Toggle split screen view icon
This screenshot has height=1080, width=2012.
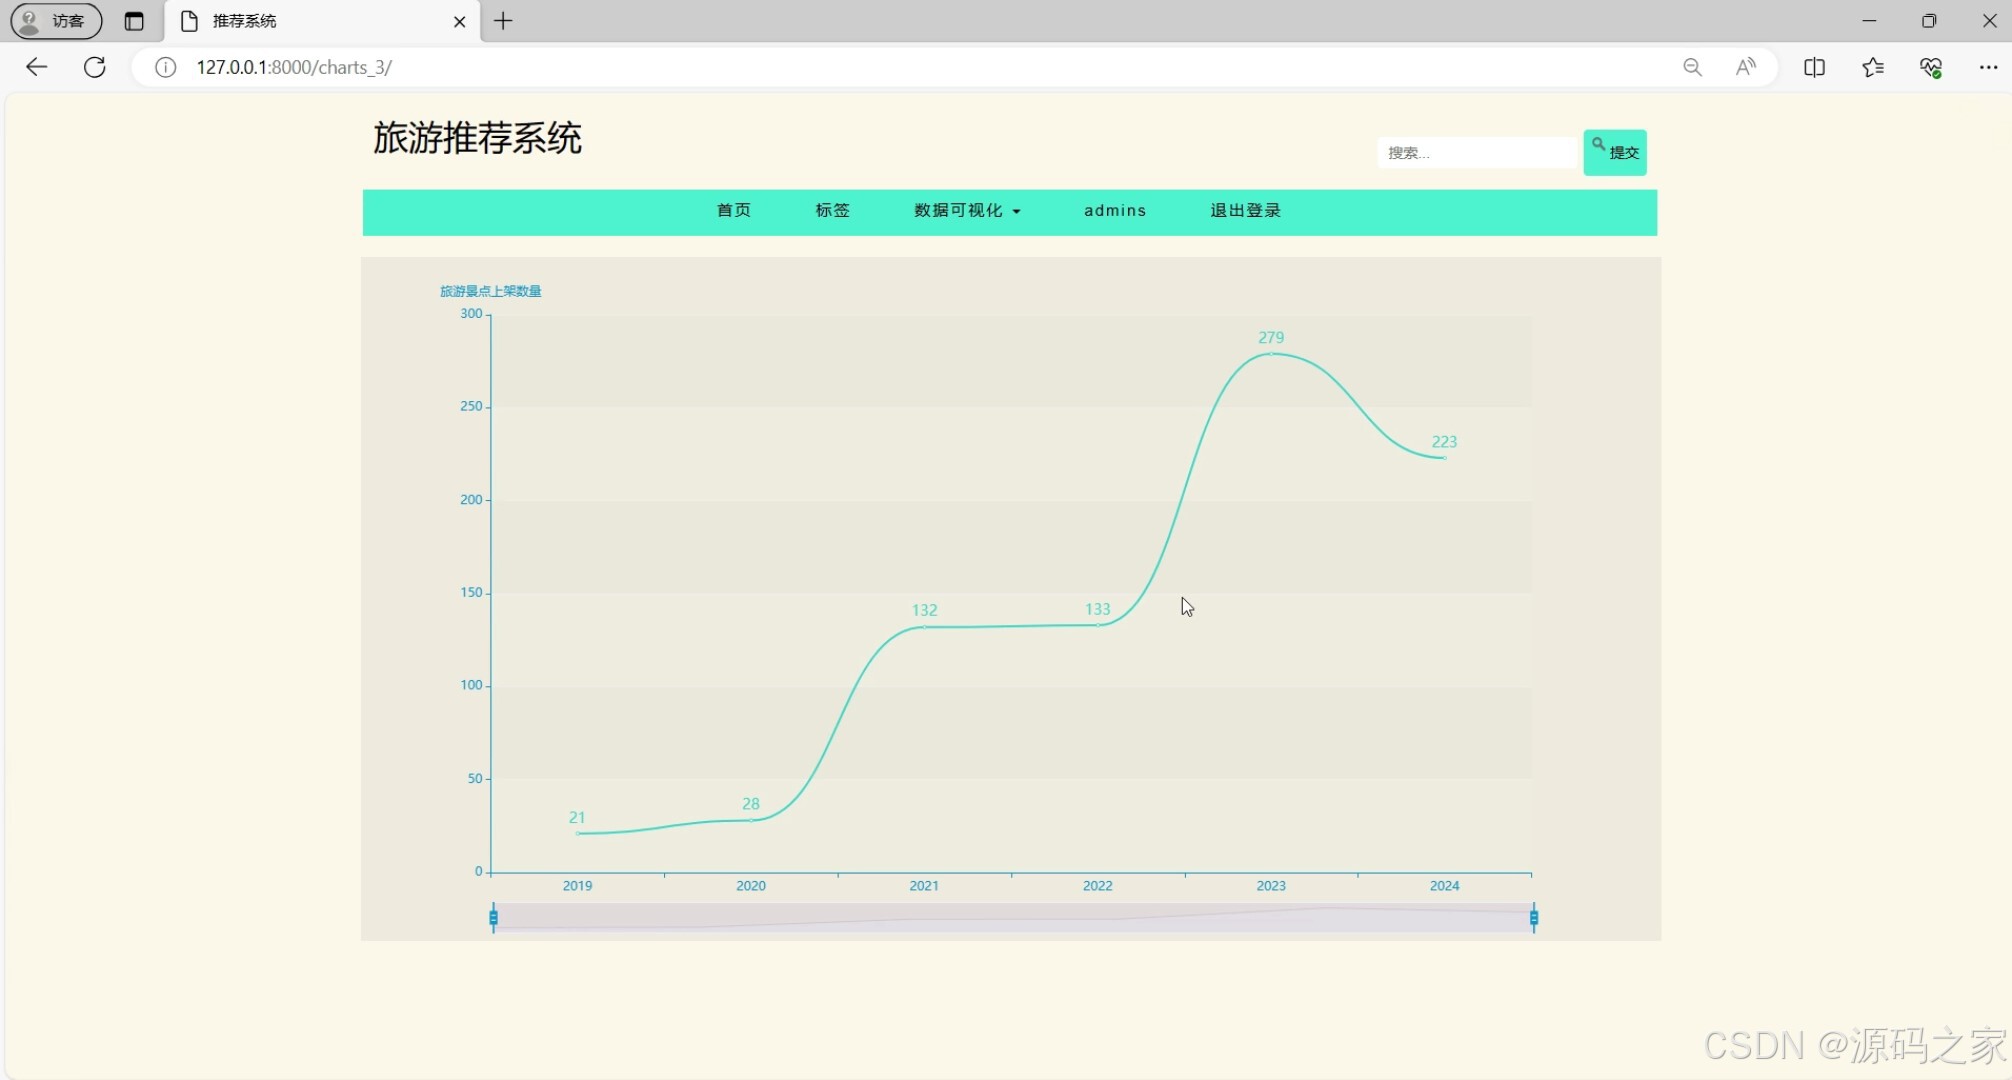click(1814, 67)
